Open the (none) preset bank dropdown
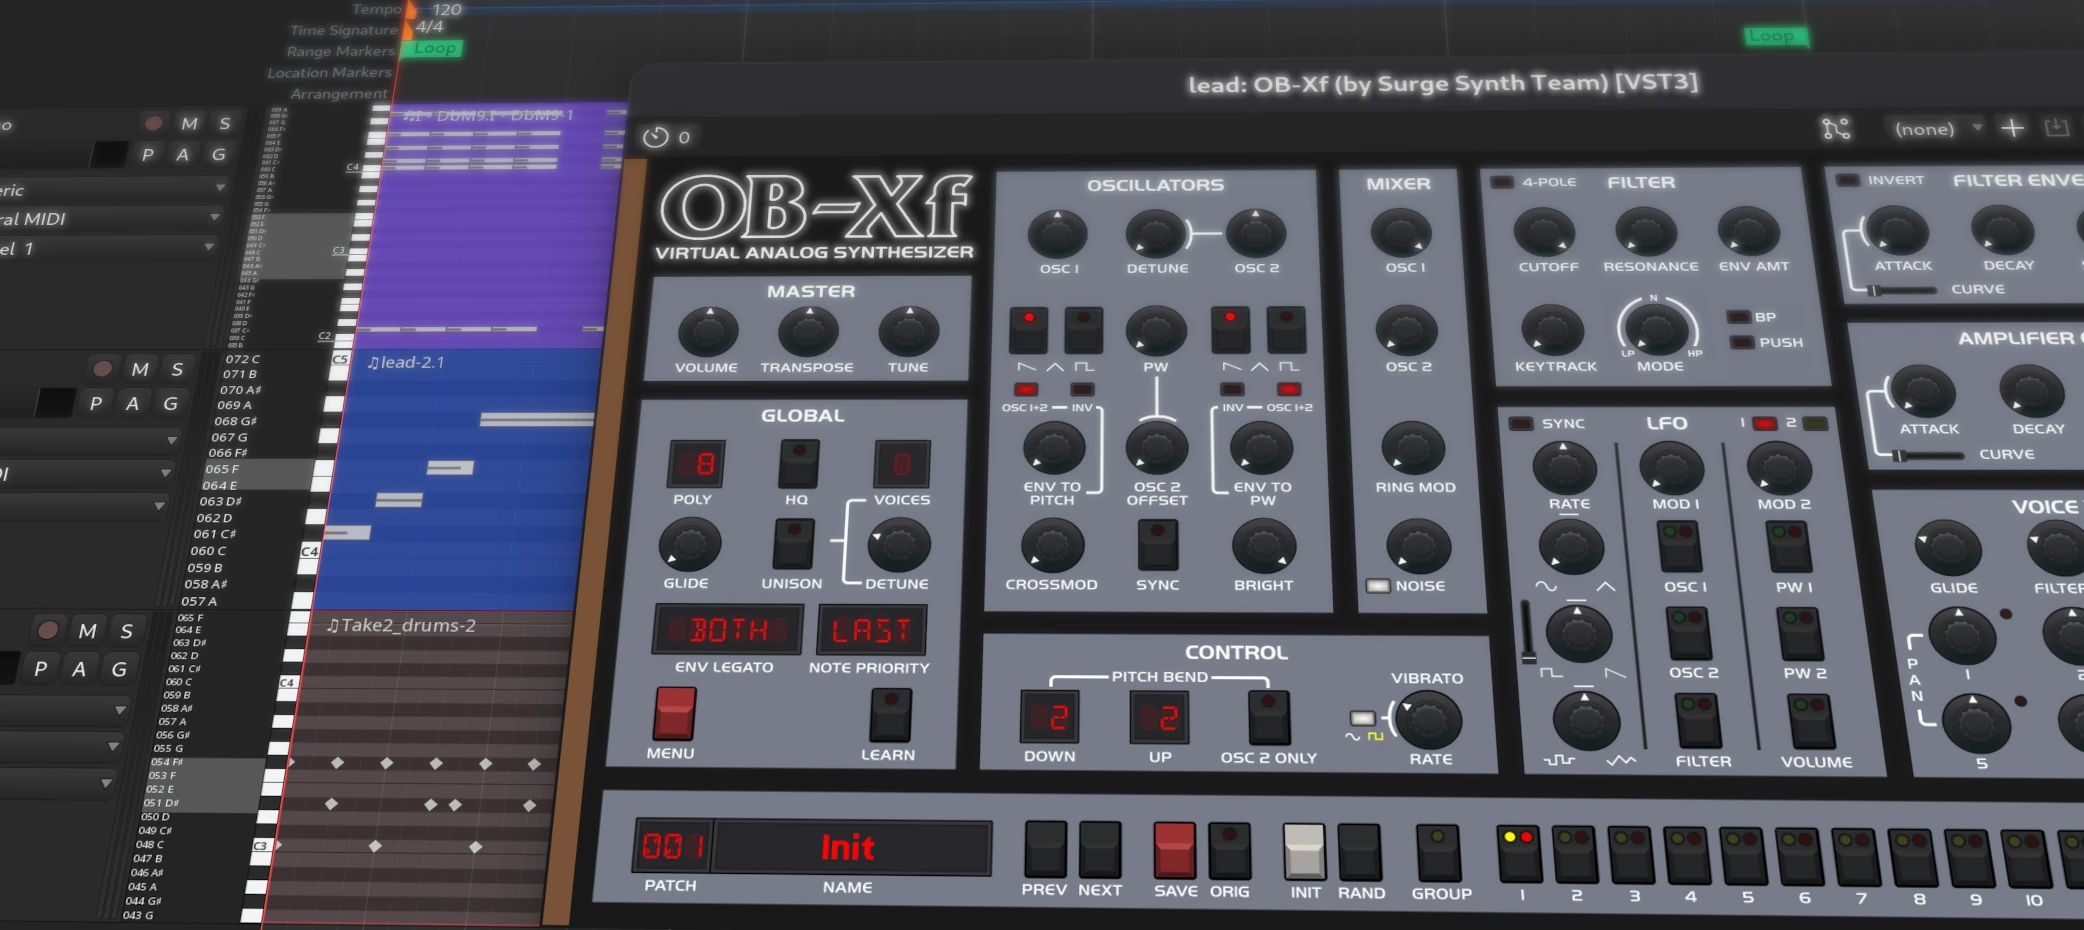The image size is (2084, 930). click(x=1930, y=128)
